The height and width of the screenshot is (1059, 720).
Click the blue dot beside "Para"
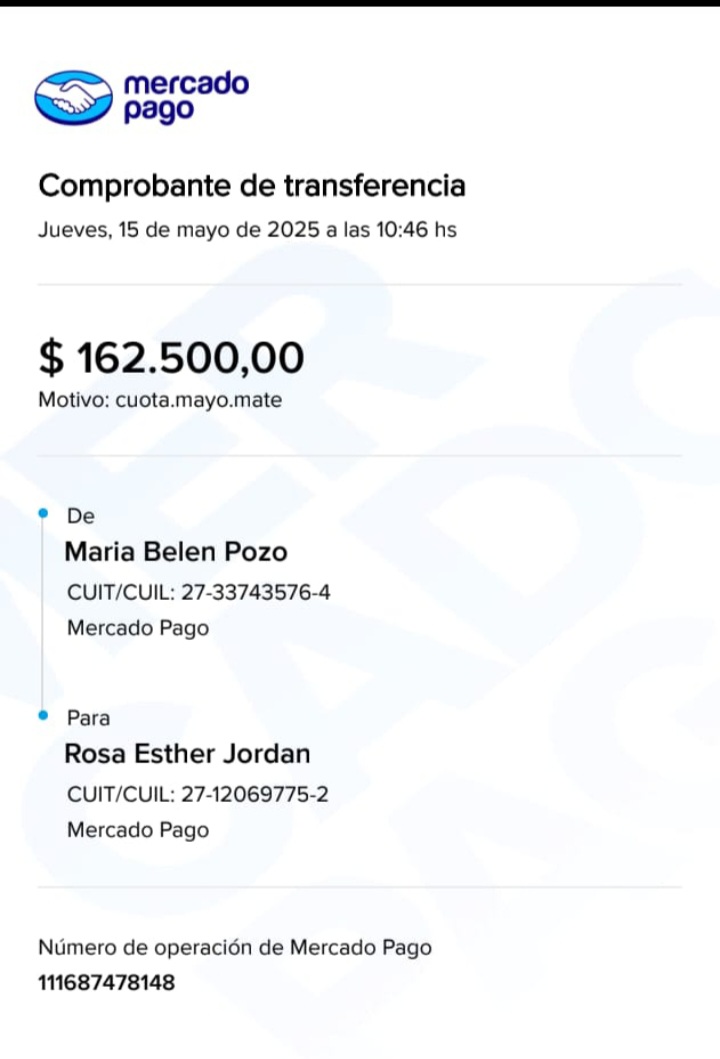(43, 716)
